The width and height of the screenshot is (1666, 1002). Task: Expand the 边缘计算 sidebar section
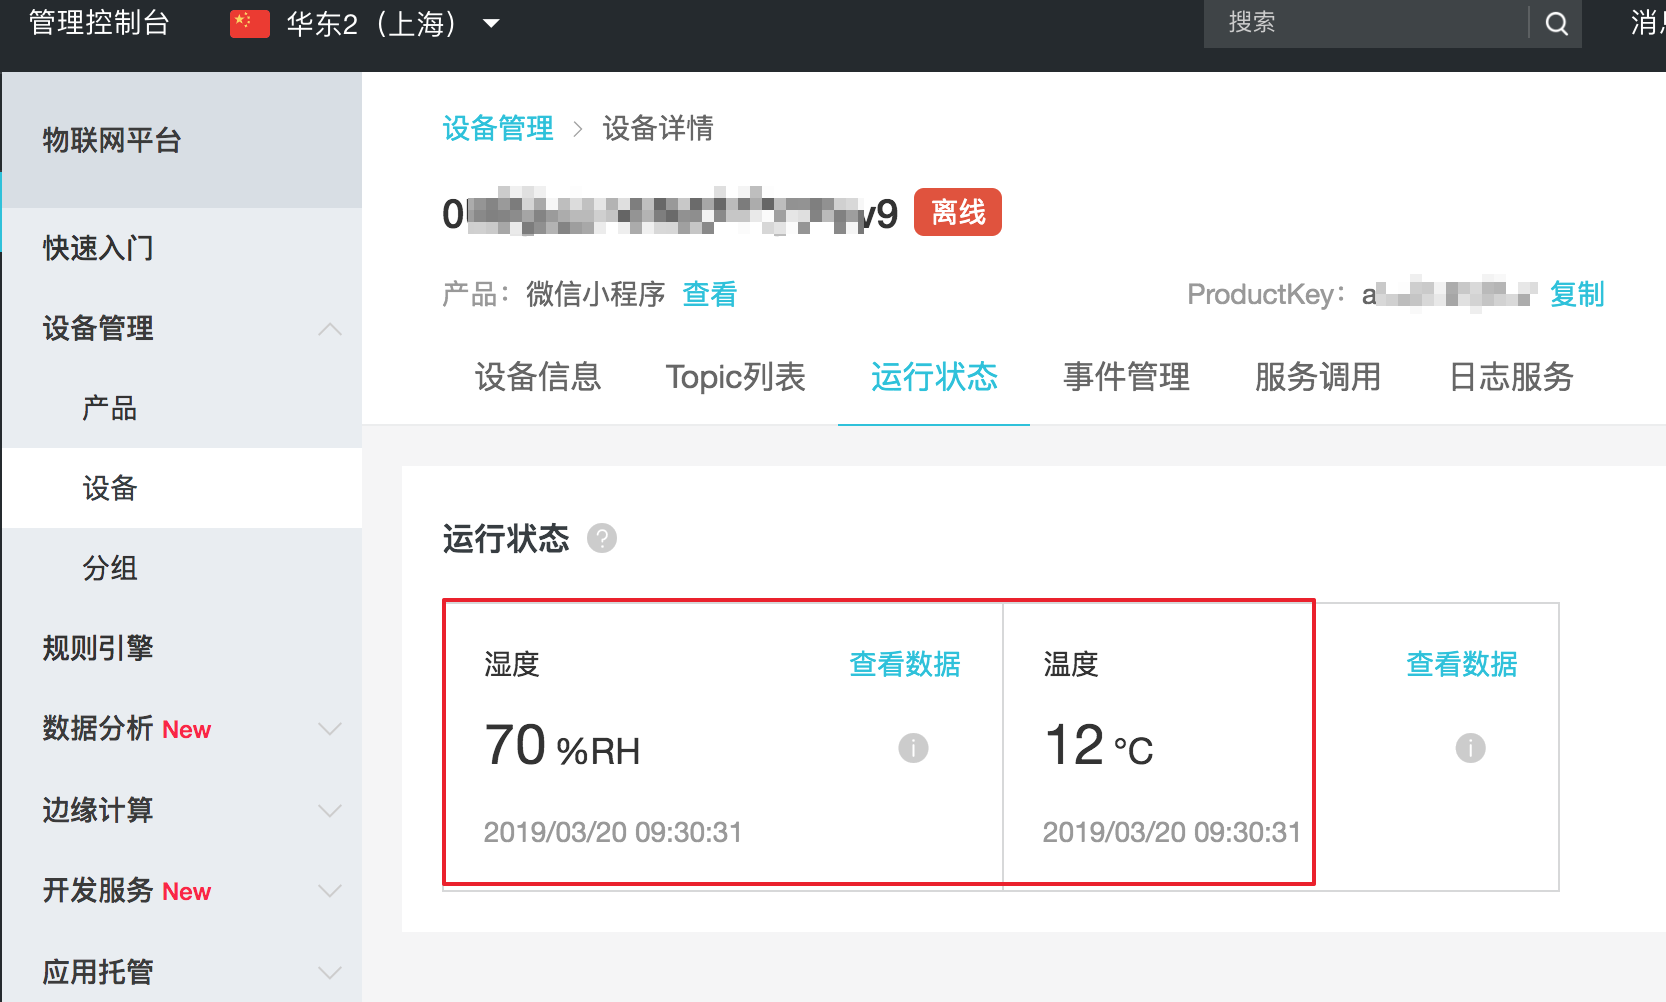click(330, 810)
